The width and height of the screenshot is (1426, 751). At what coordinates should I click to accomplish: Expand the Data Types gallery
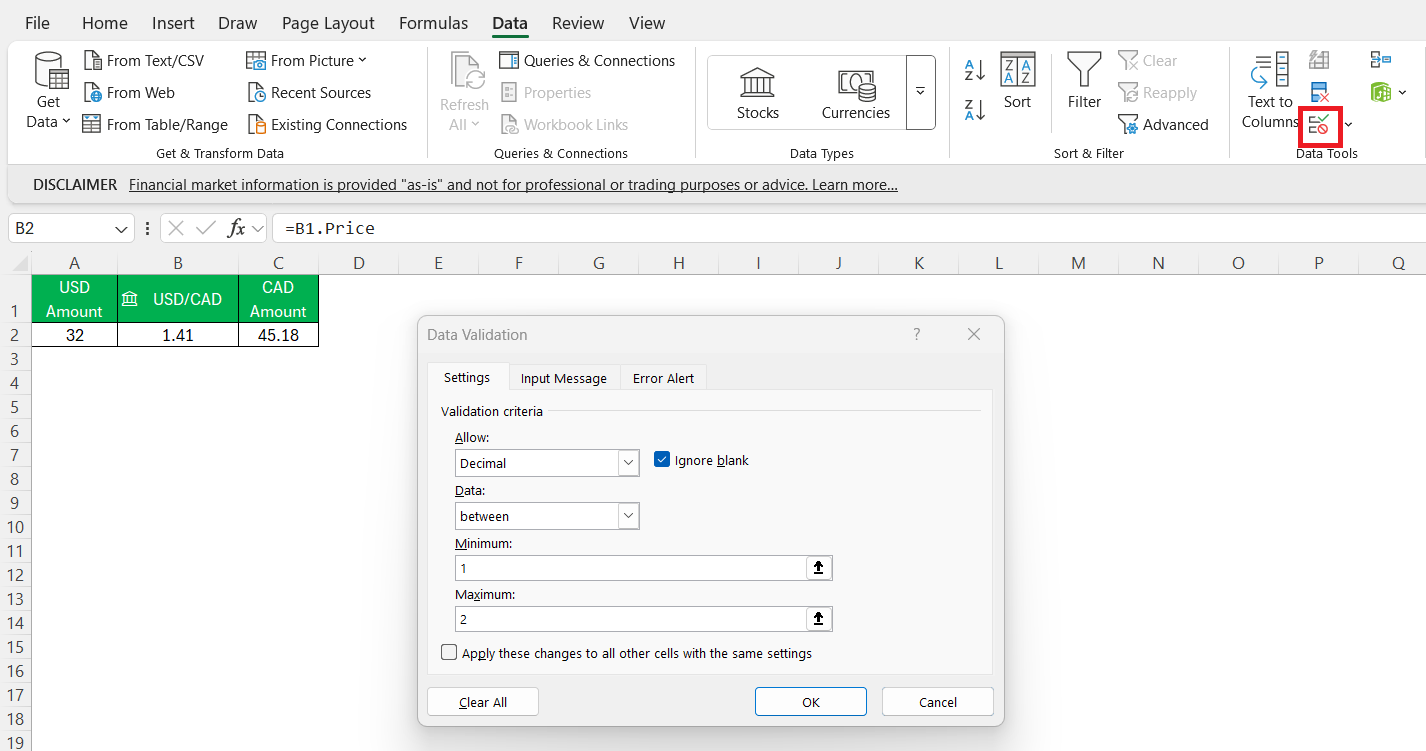pos(920,92)
